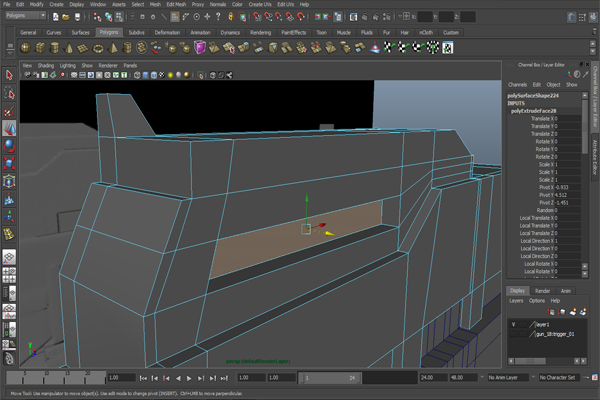Create a polygon cylinder from shelf
This screenshot has height=400, width=600.
tap(54, 48)
